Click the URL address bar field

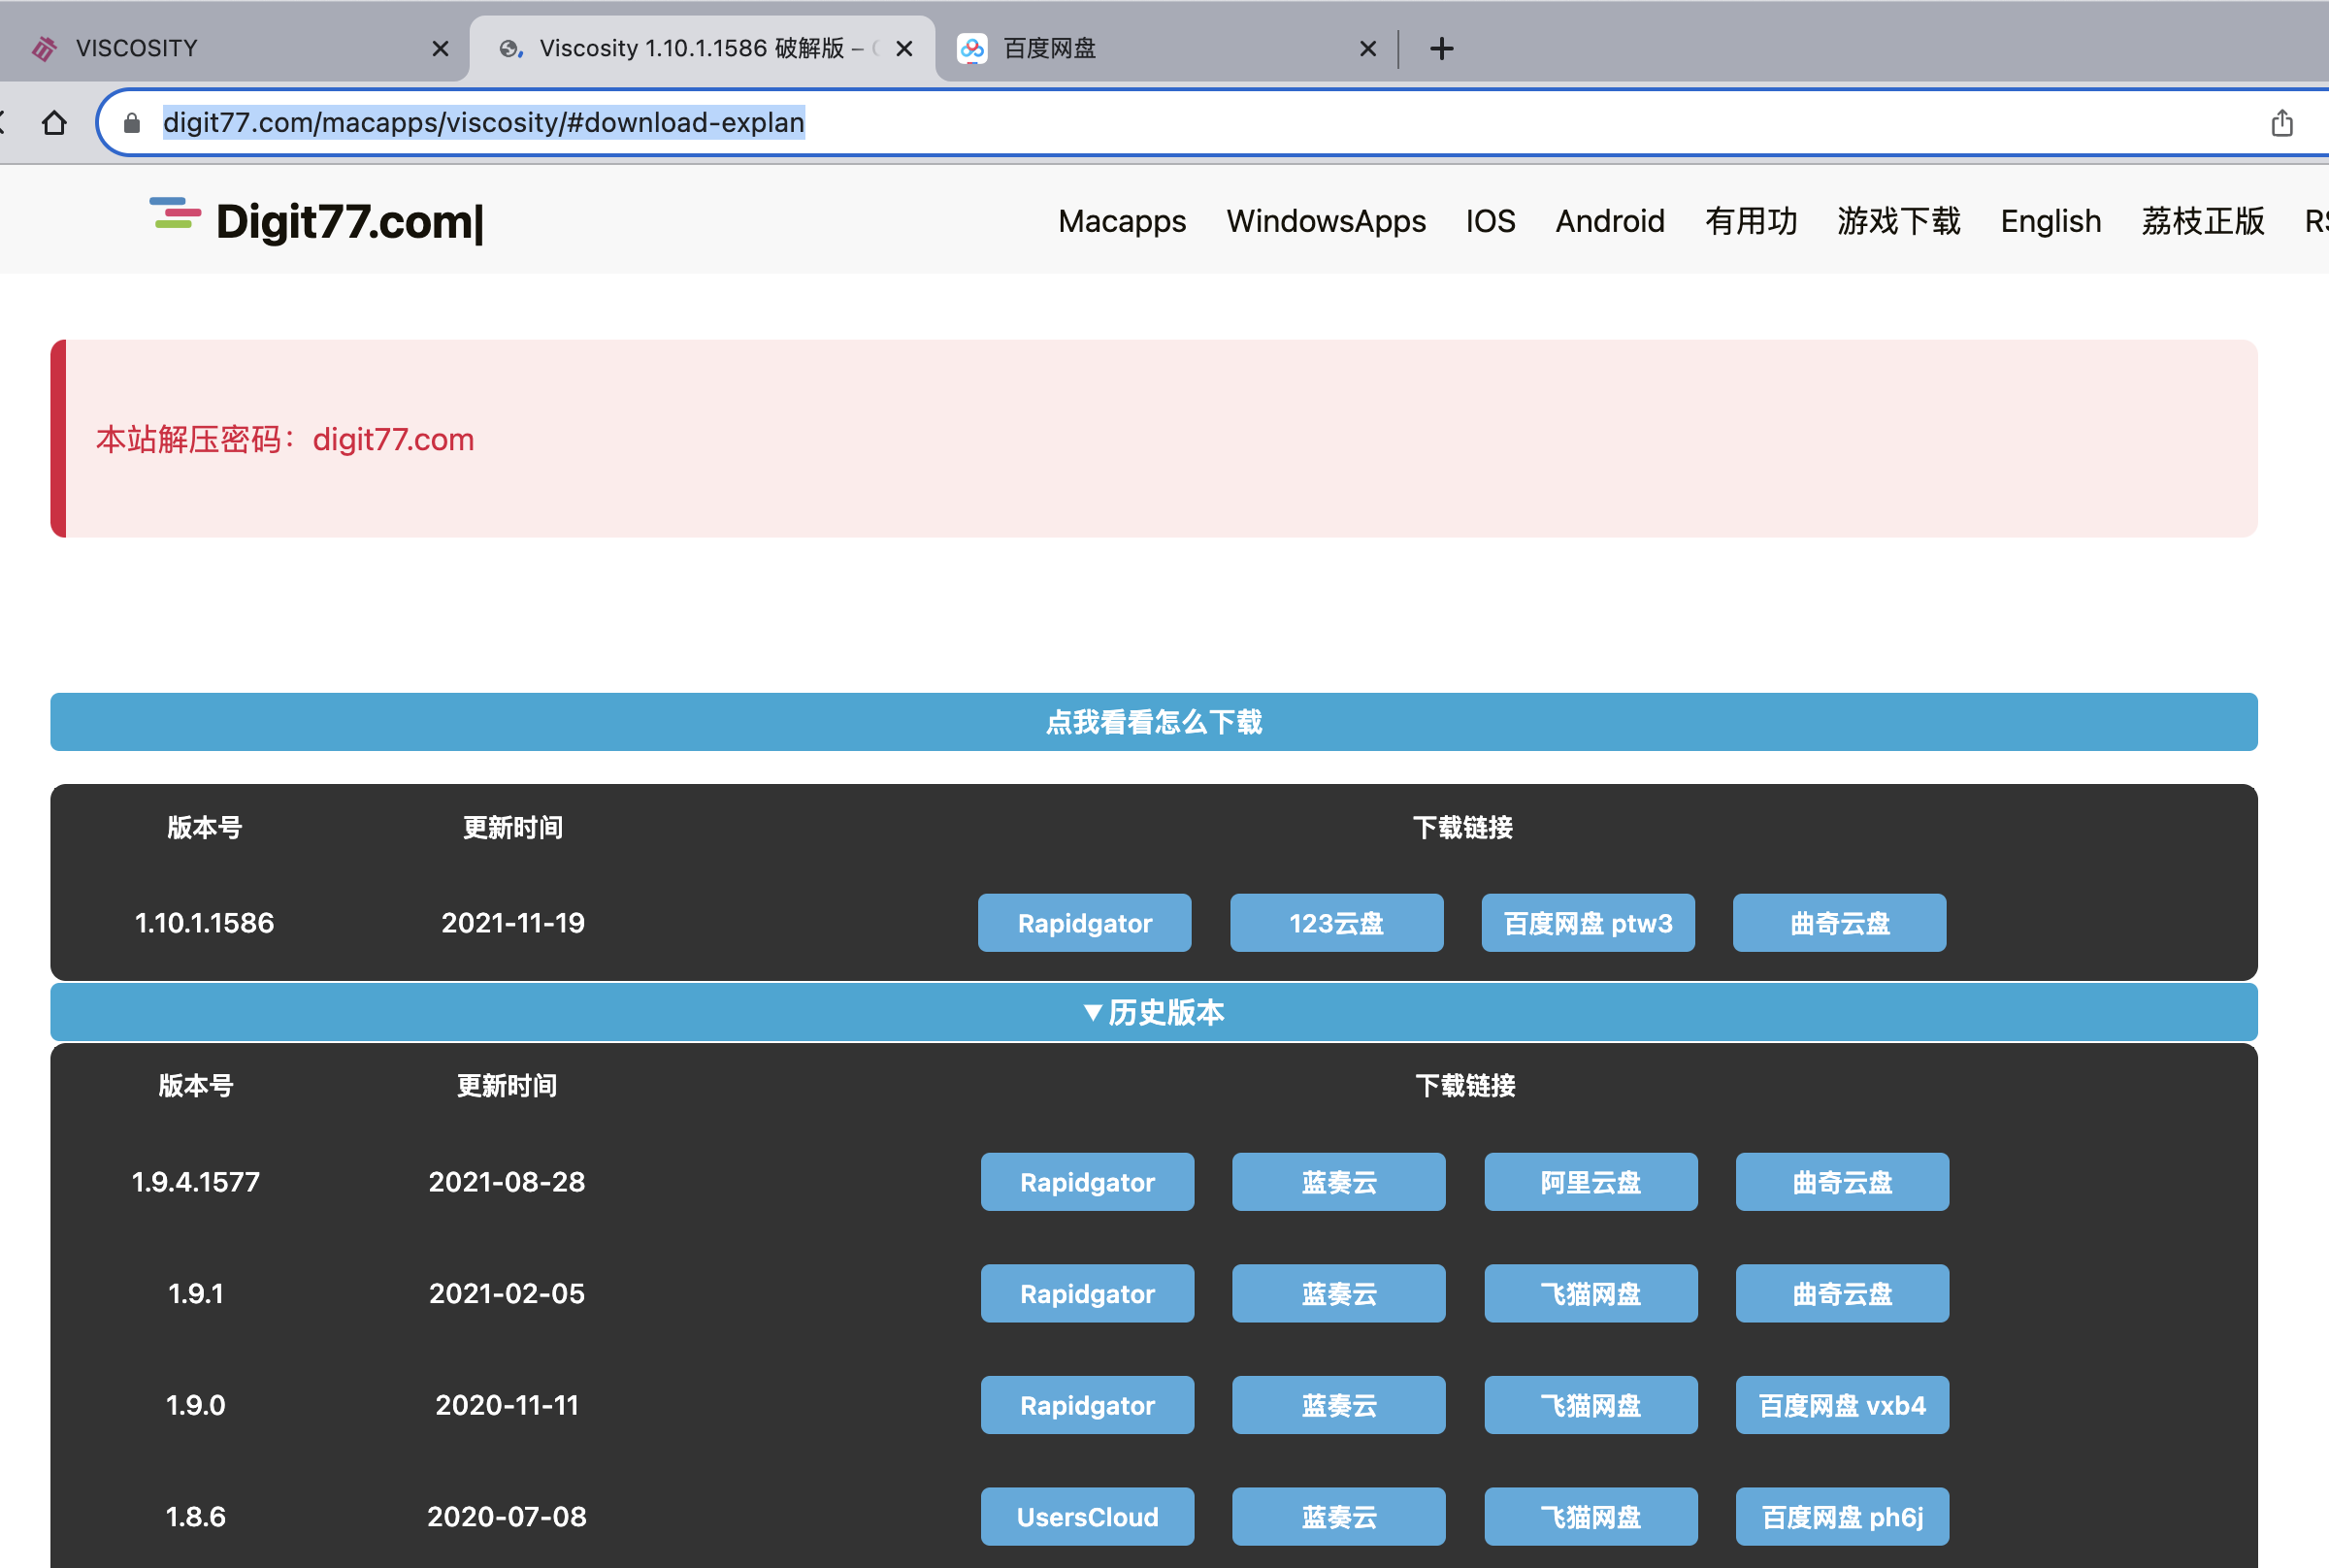point(1200,123)
